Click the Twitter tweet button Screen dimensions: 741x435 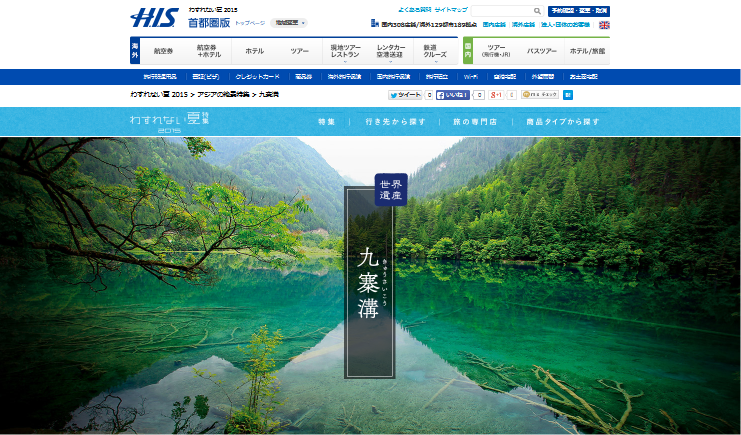[405, 95]
